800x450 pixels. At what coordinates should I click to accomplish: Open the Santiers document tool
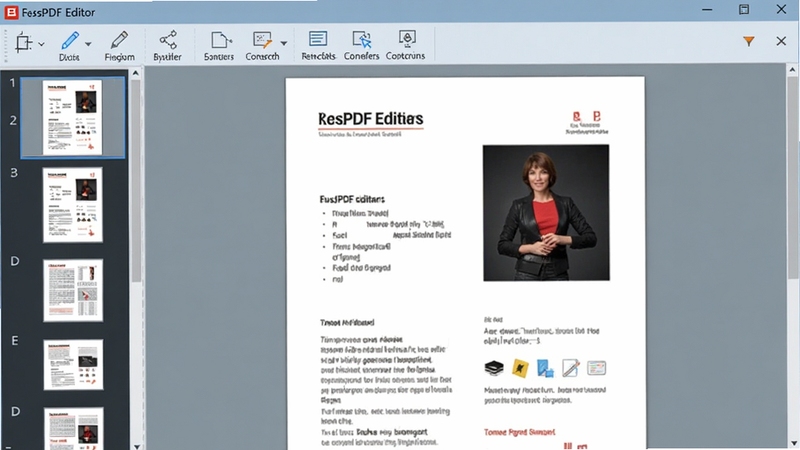tap(220, 40)
